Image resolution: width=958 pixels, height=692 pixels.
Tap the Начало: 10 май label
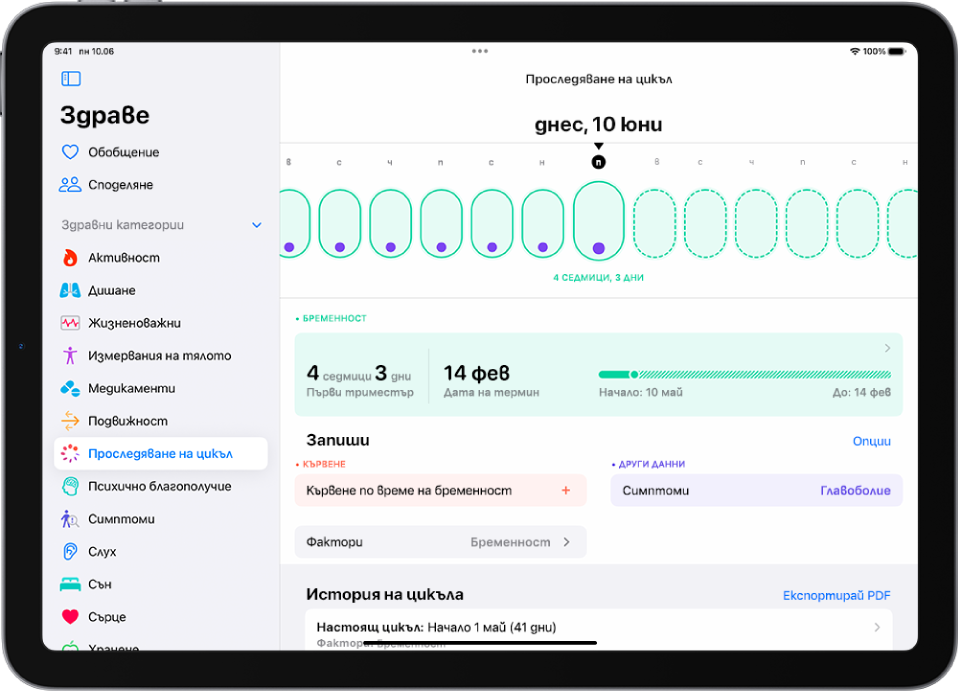[x=640, y=392]
